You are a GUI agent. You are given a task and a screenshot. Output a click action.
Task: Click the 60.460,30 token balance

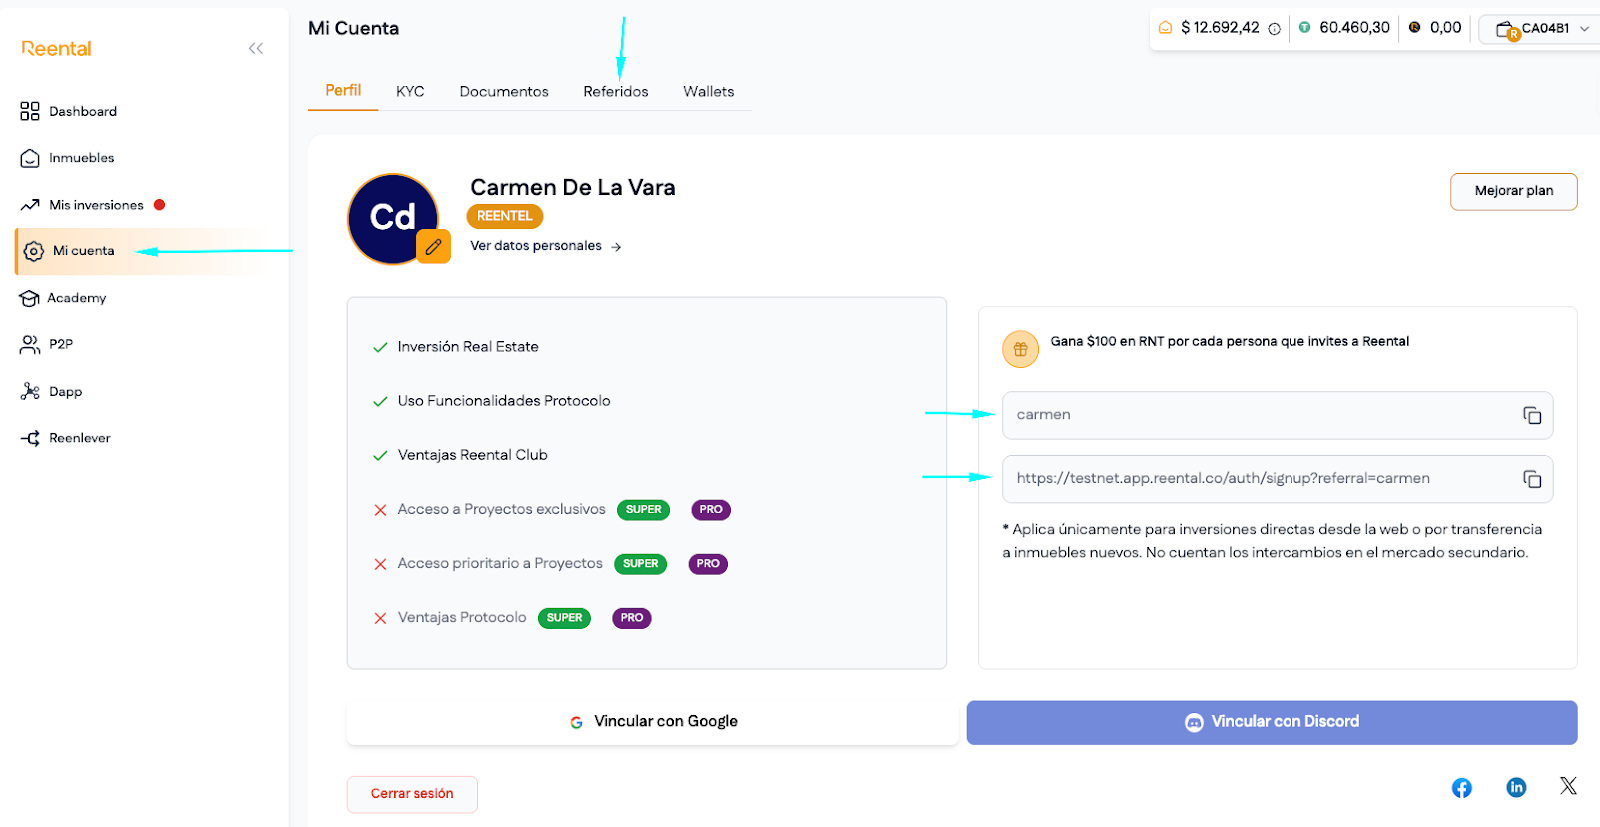click(x=1355, y=28)
